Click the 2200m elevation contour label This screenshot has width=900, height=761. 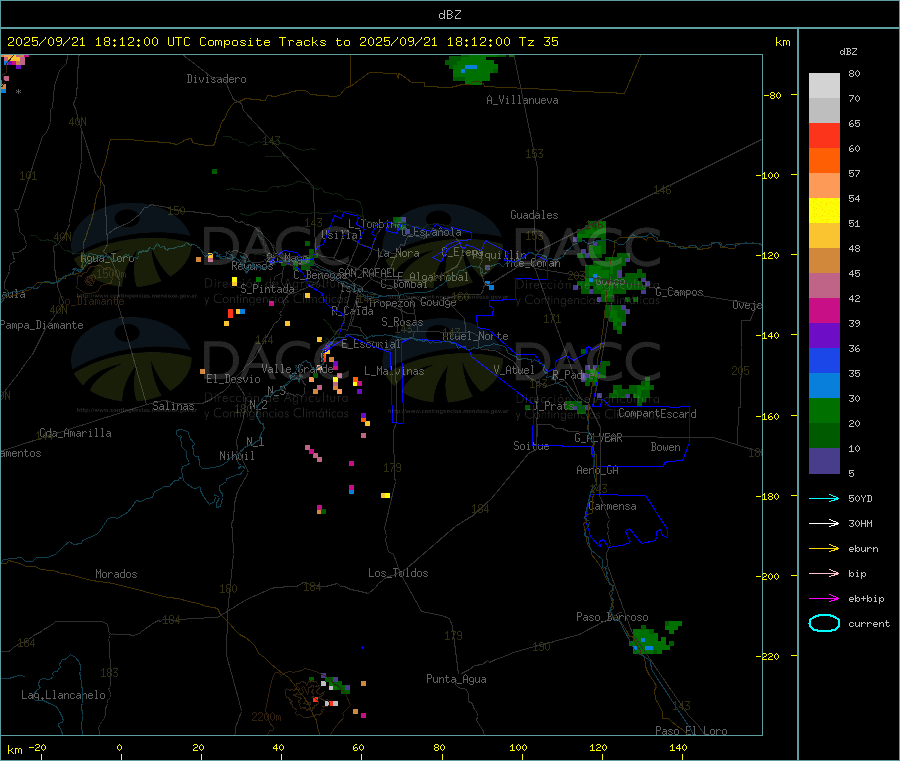(266, 717)
